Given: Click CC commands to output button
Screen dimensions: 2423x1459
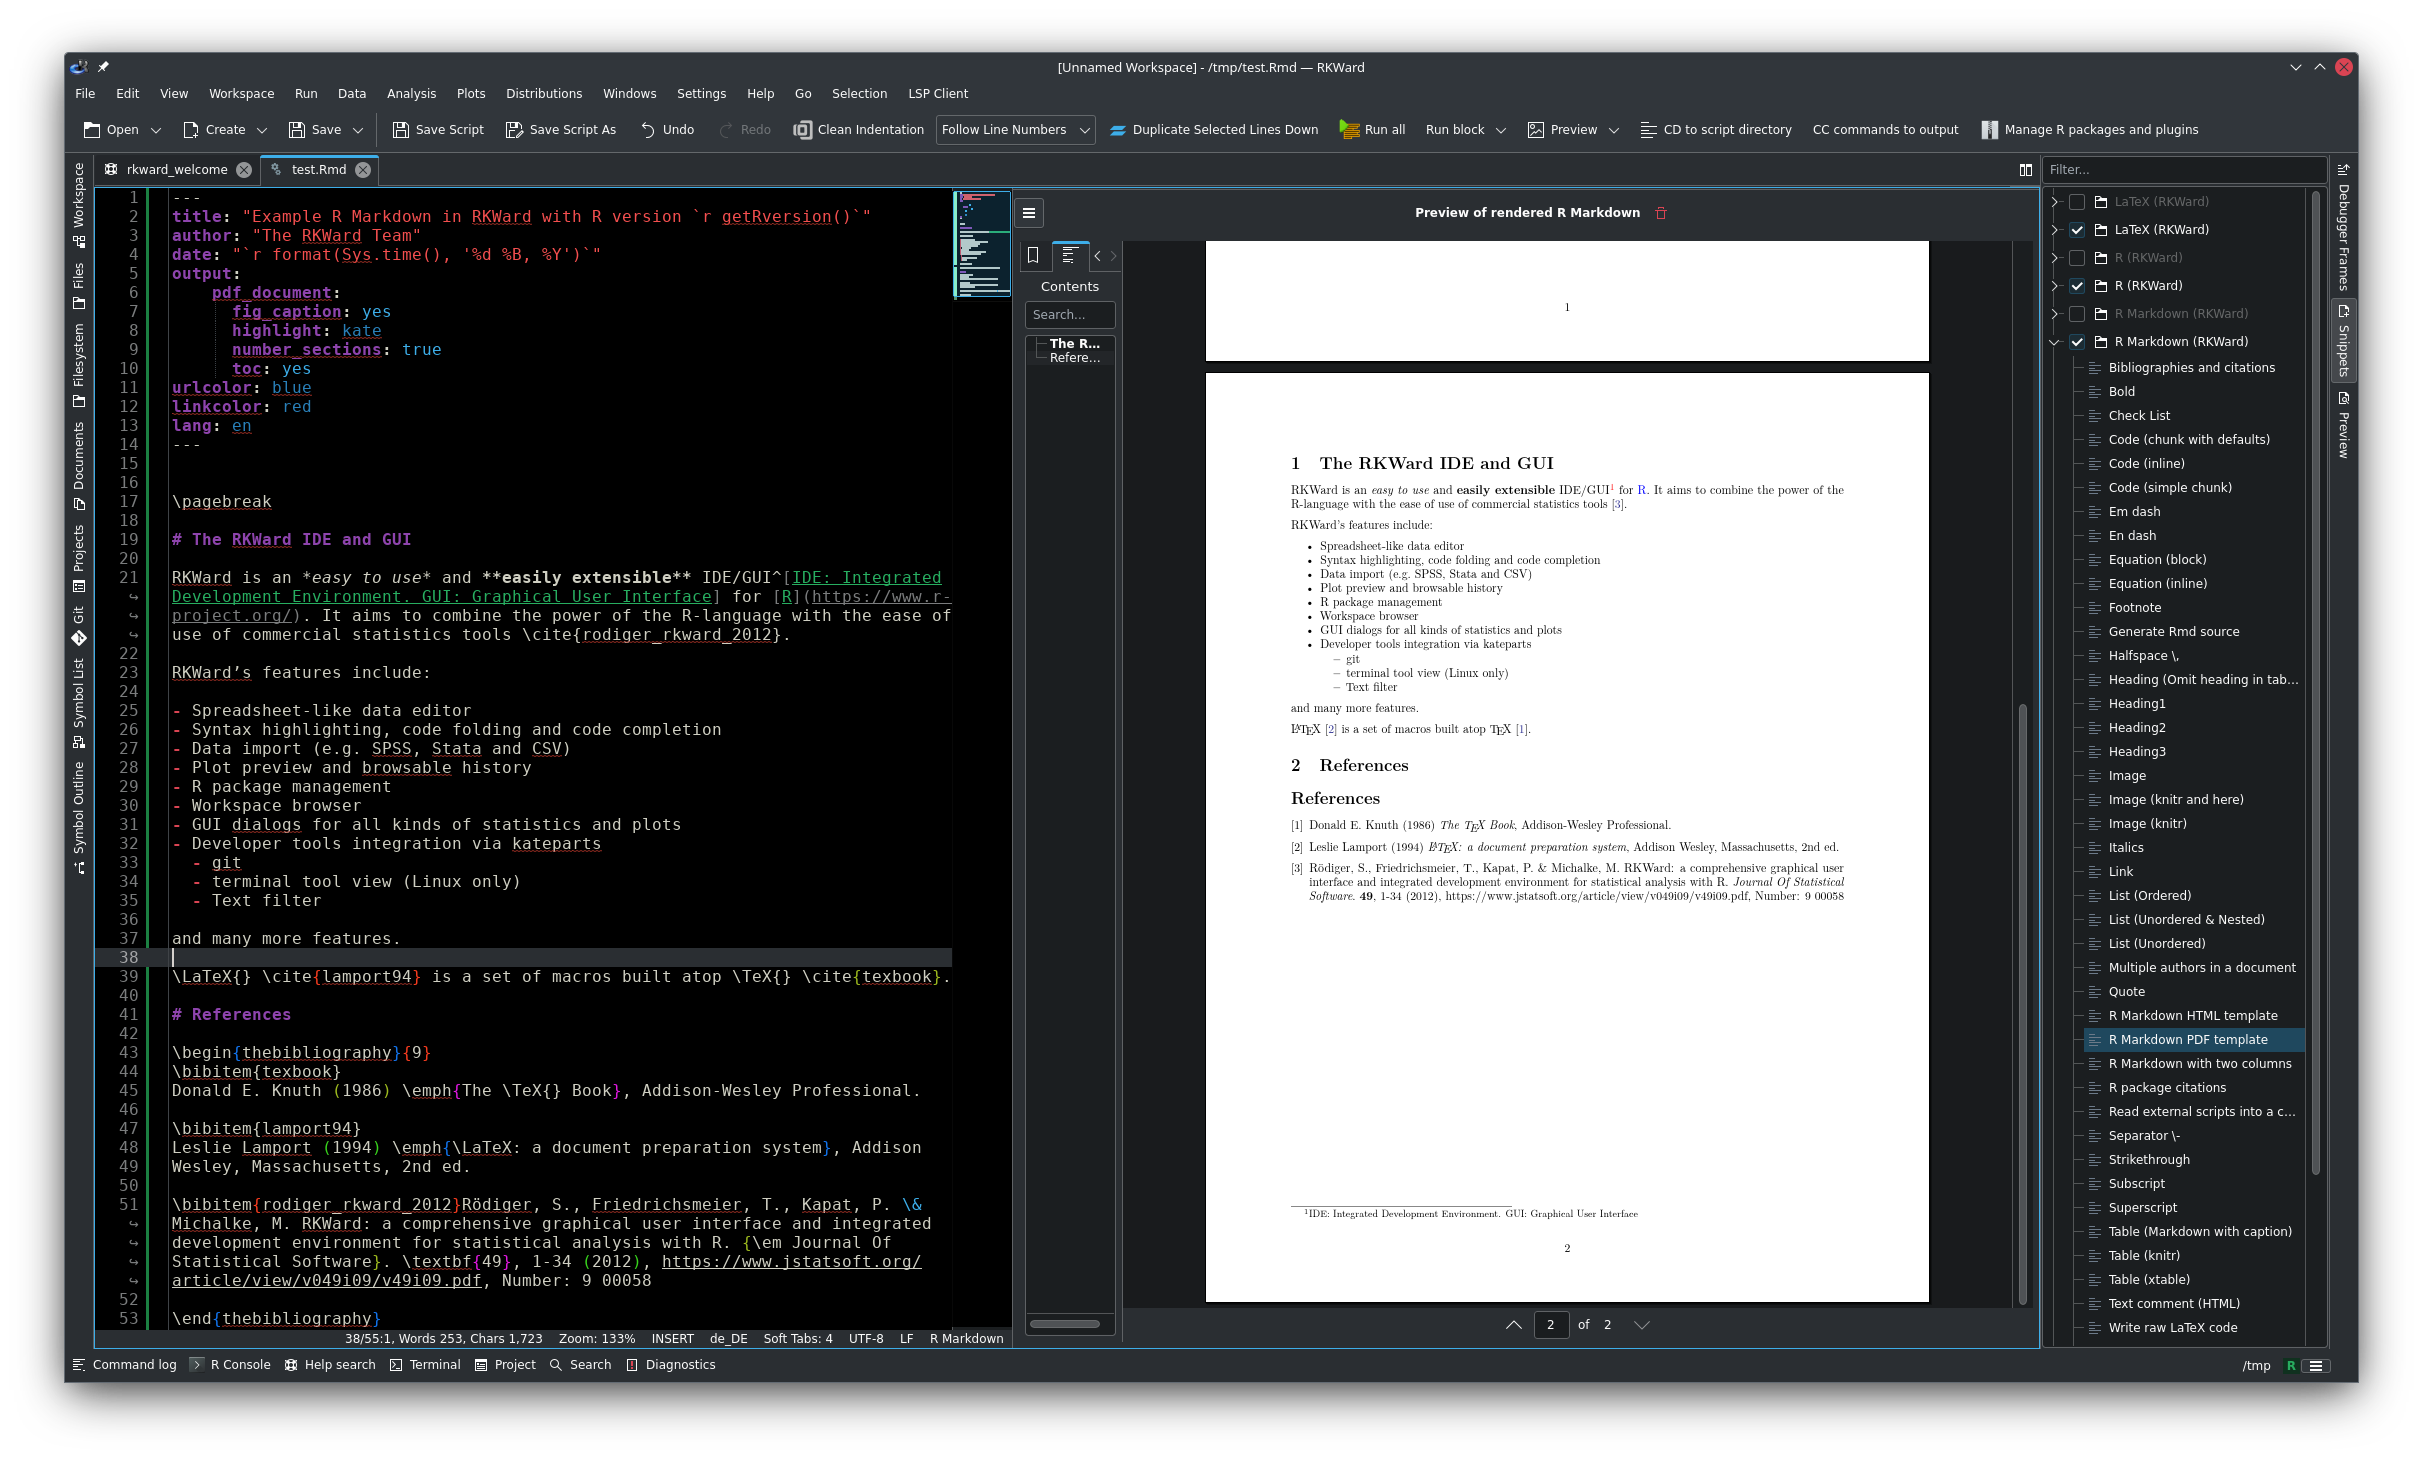Looking at the screenshot, I should pos(1885,130).
